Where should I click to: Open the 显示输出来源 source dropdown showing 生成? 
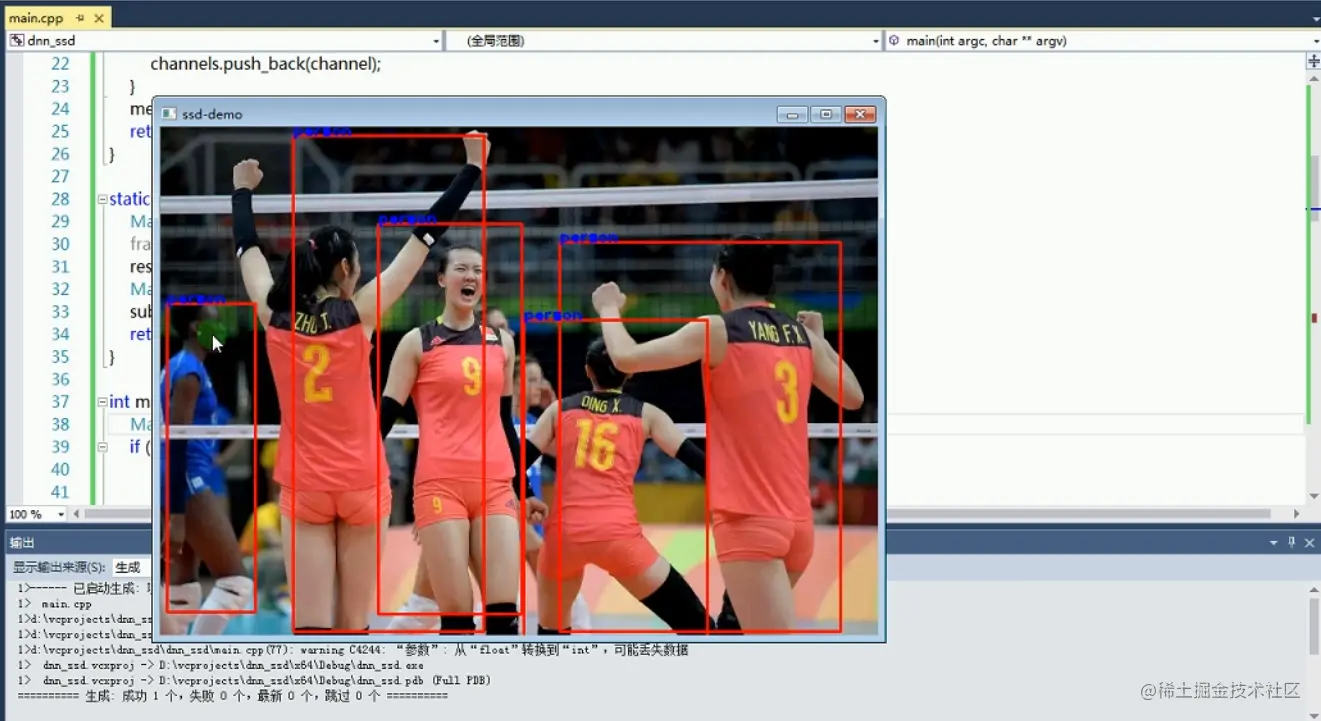click(130, 567)
